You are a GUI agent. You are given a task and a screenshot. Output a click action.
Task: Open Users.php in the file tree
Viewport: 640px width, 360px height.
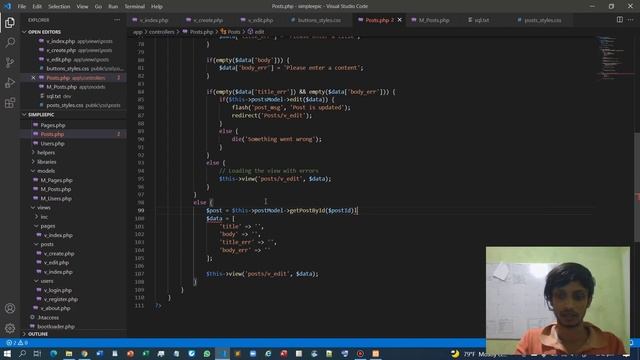pyautogui.click(x=52, y=144)
